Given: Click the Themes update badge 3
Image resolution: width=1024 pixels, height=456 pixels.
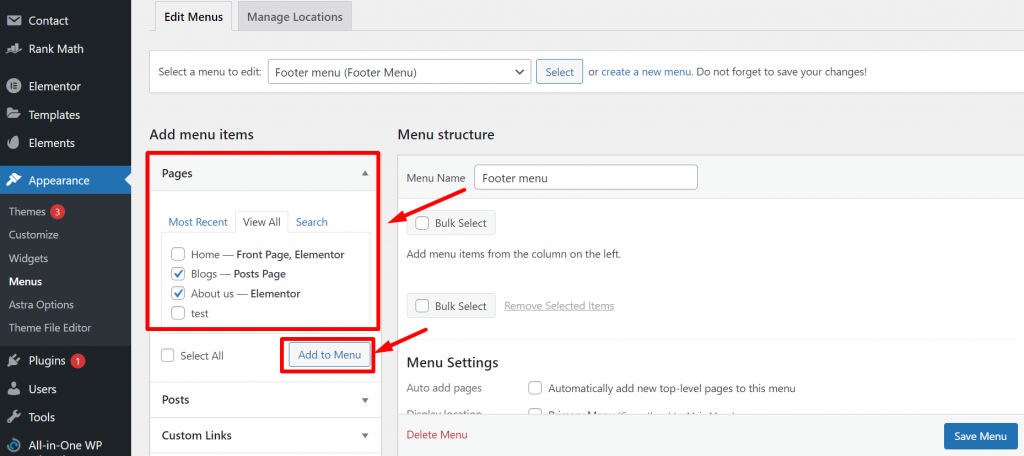Looking at the screenshot, I should [57, 212].
